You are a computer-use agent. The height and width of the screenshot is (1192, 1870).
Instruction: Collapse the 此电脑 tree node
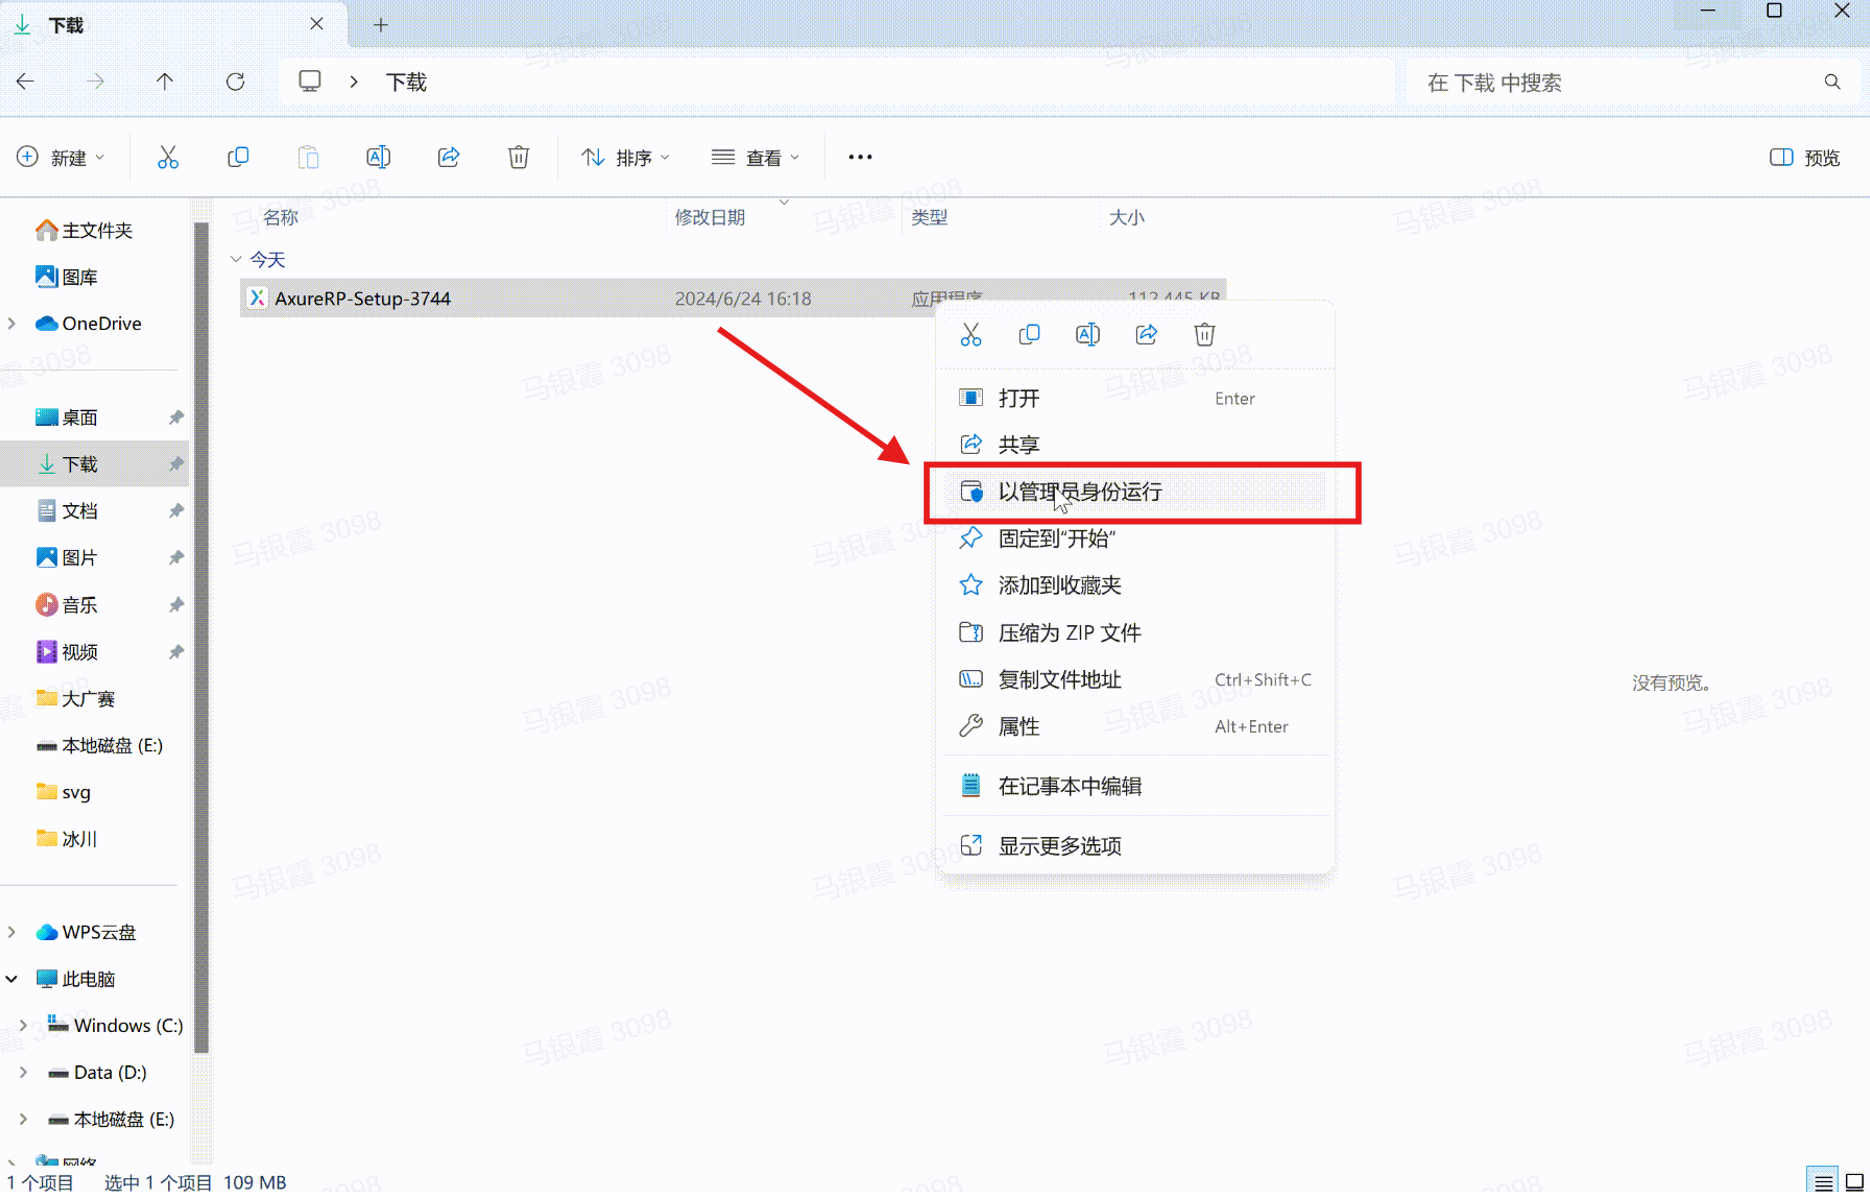click(x=12, y=979)
